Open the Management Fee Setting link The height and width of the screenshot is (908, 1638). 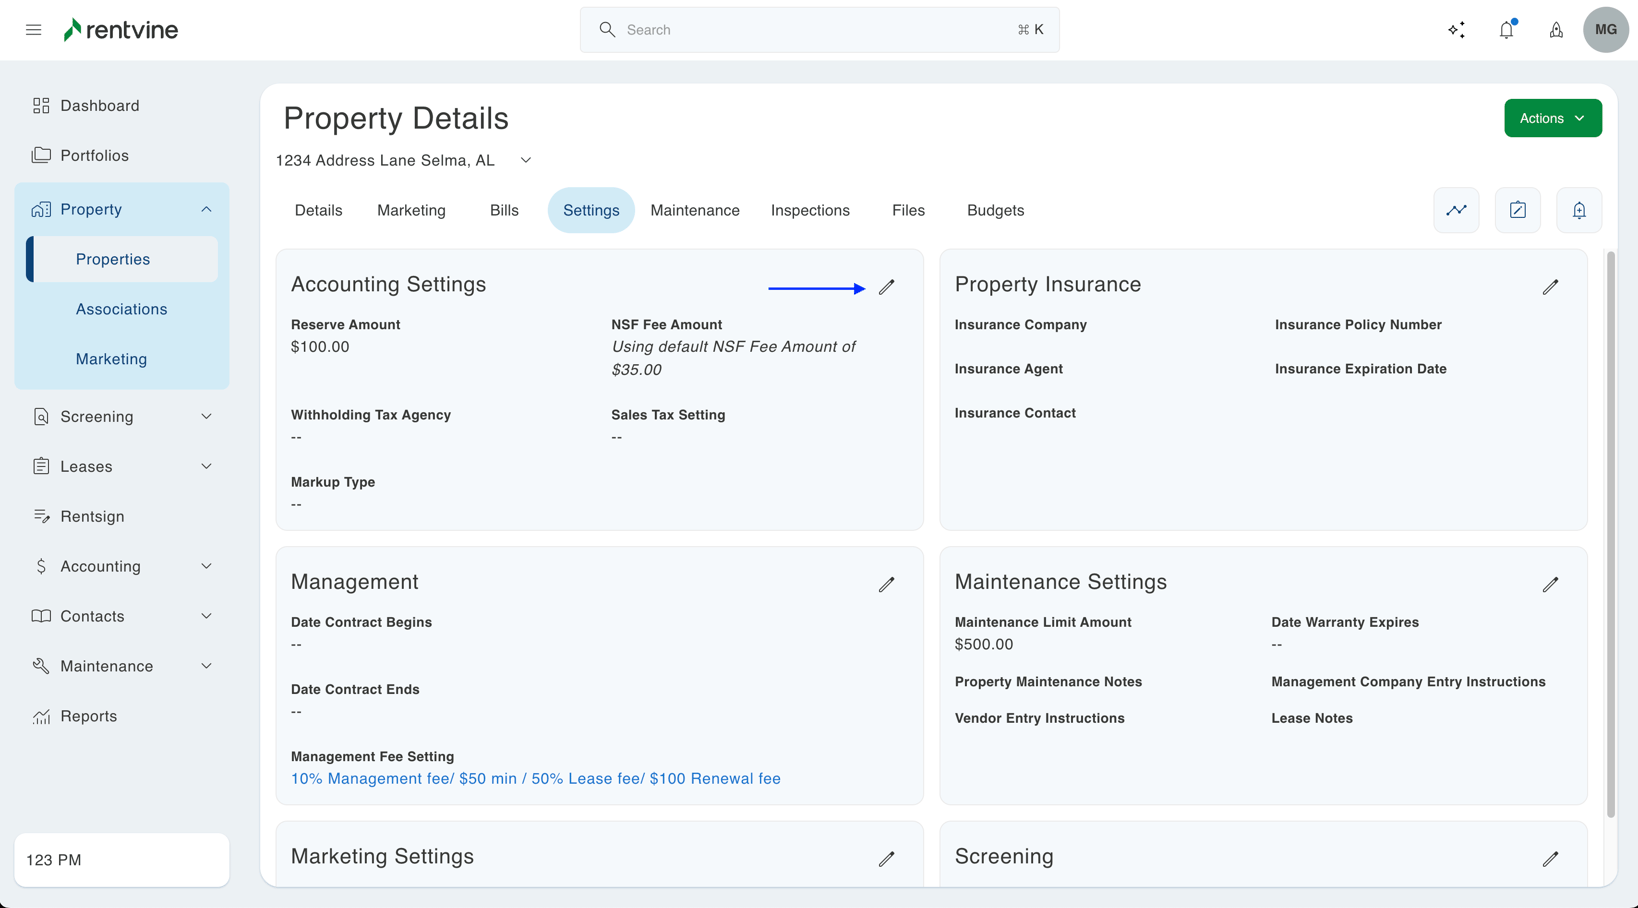[x=536, y=779]
